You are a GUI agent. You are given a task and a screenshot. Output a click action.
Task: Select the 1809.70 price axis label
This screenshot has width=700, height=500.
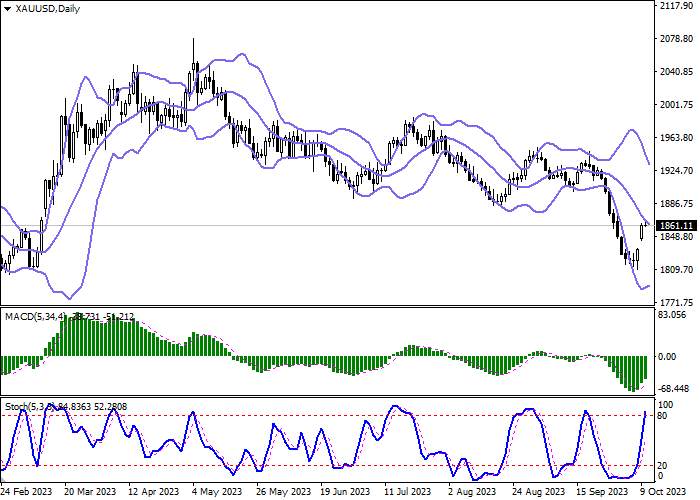click(x=677, y=270)
